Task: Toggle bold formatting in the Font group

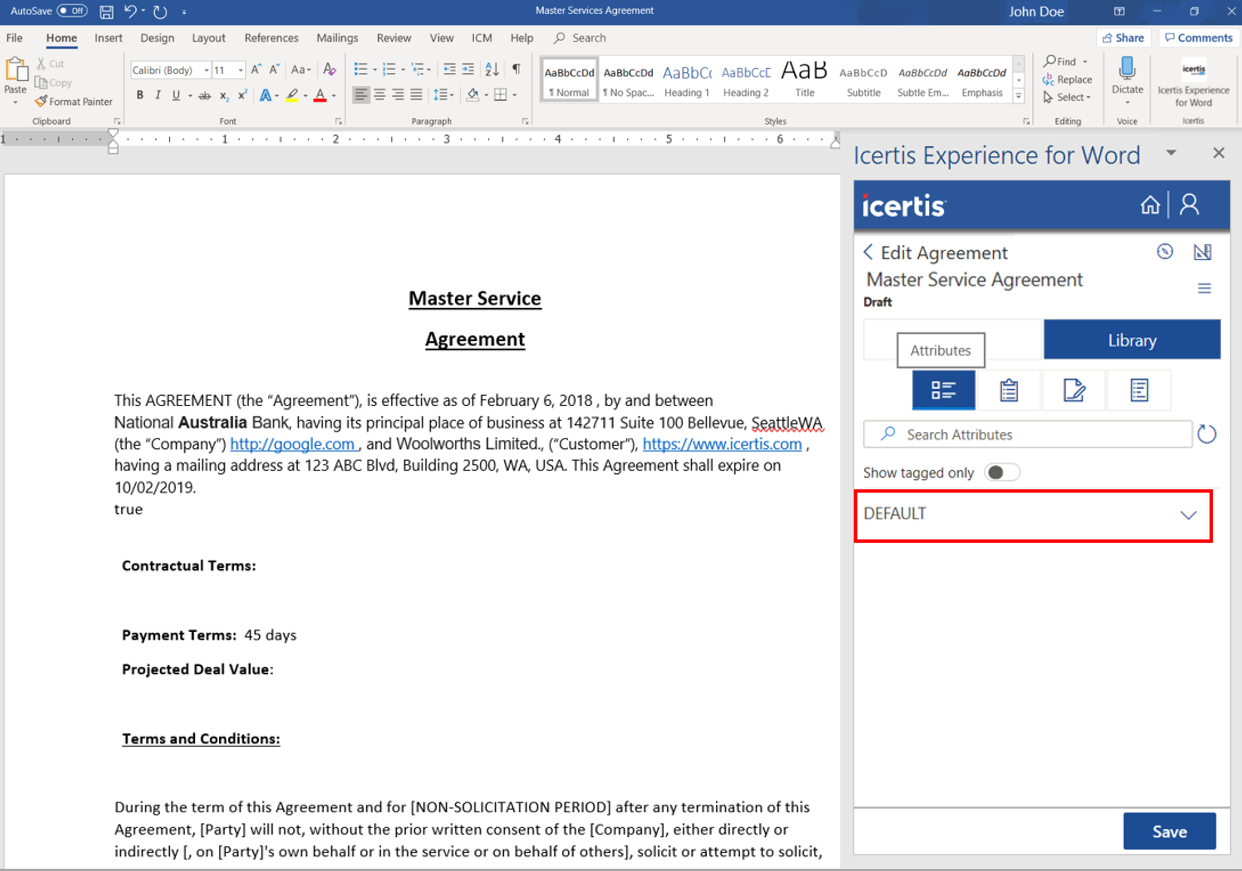Action: (x=140, y=96)
